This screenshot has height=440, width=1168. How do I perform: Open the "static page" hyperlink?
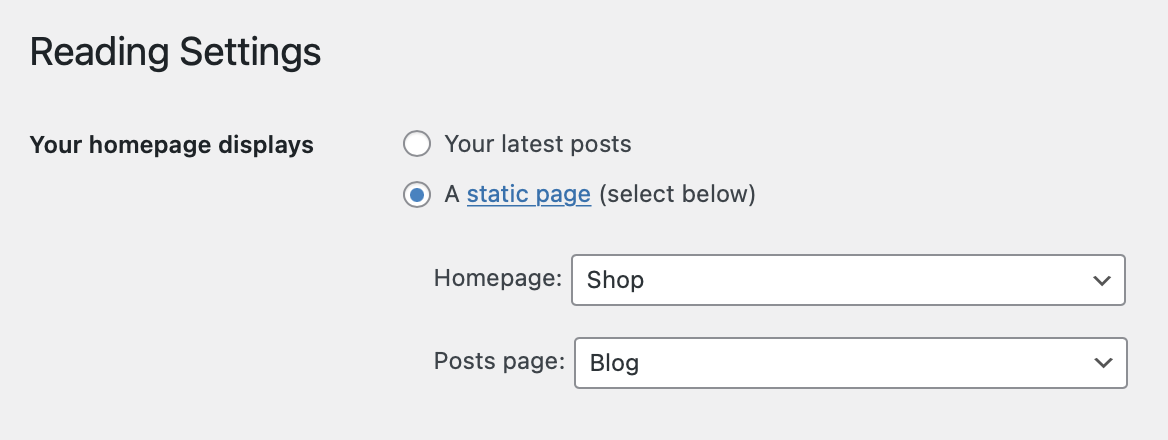coord(528,194)
